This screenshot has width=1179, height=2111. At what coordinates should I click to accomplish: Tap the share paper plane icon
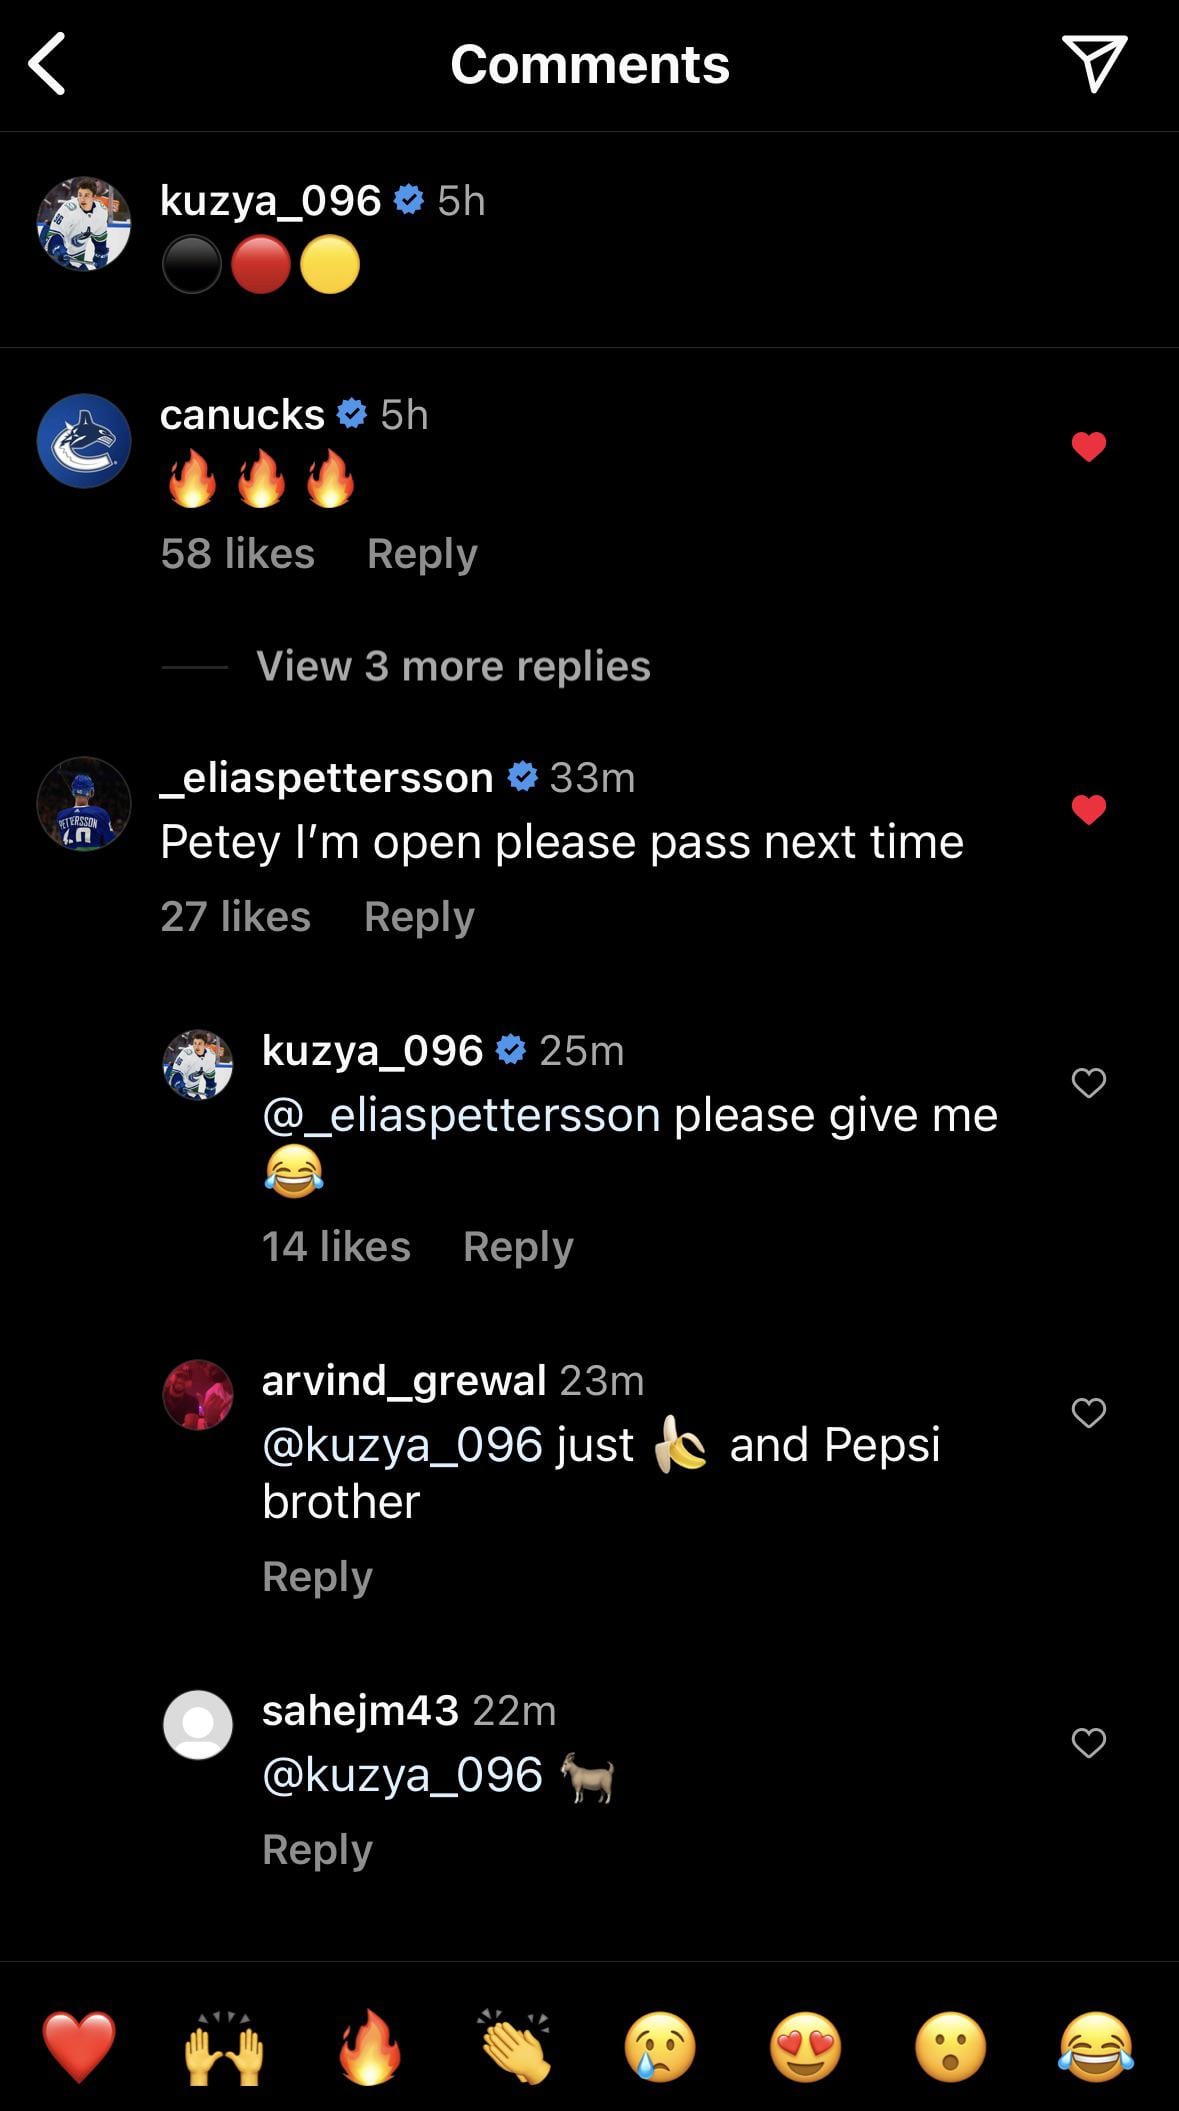1094,63
